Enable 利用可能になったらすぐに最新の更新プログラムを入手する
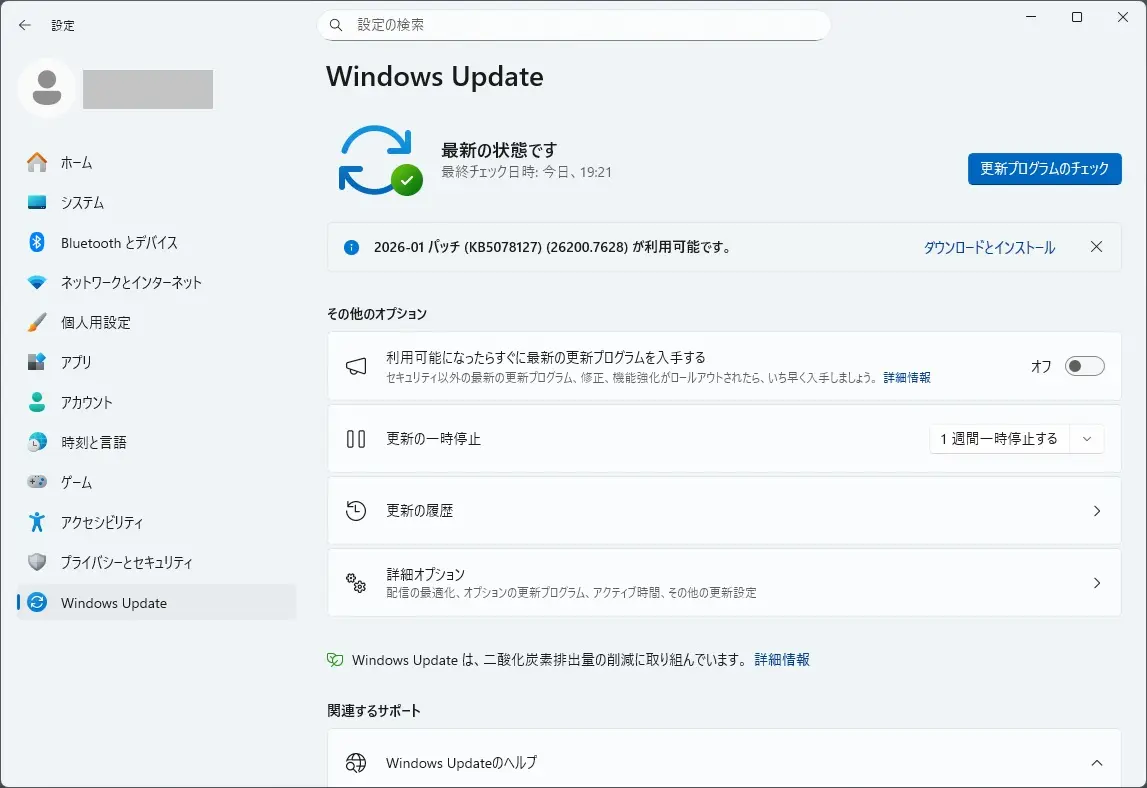 1084,366
